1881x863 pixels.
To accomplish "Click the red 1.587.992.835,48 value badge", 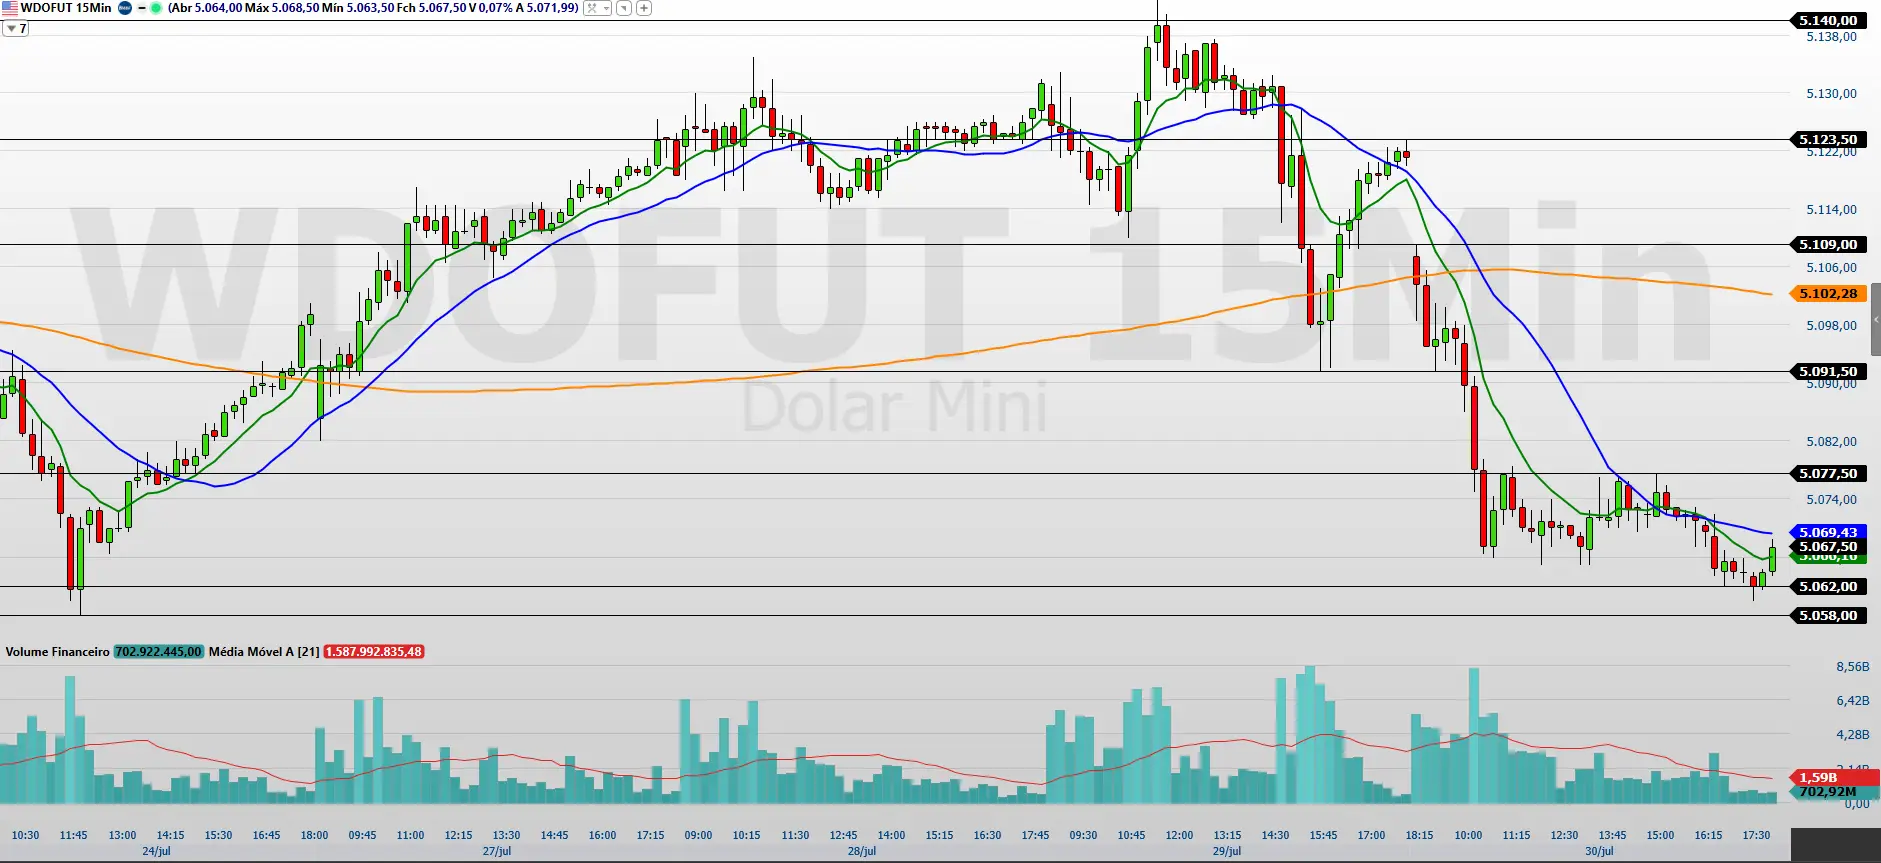I will pyautogui.click(x=374, y=652).
